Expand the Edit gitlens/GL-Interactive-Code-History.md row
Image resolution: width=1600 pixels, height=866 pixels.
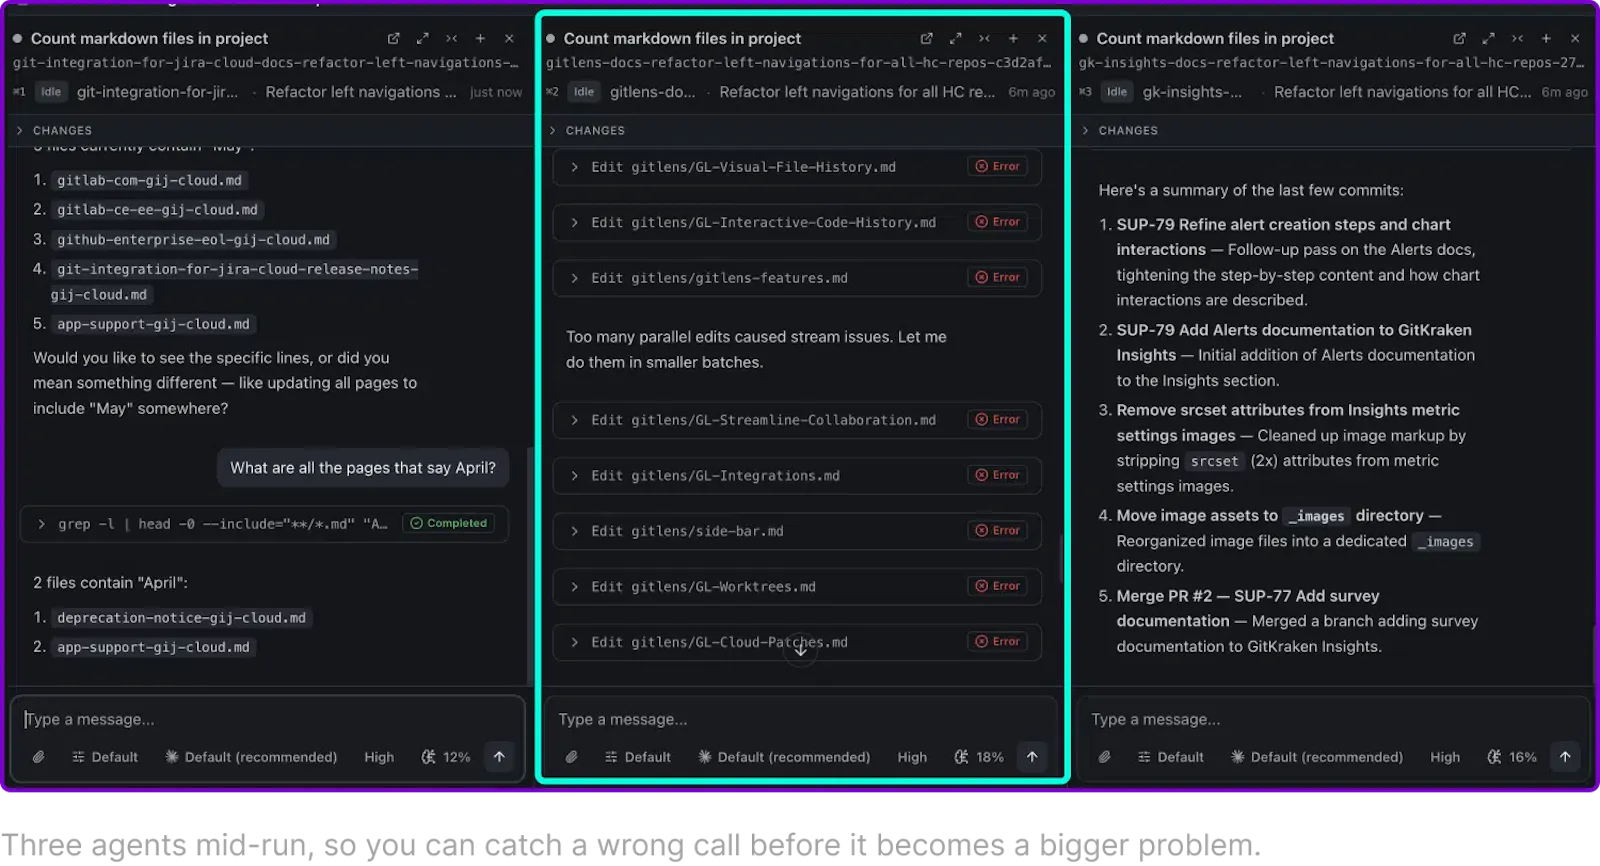(797, 222)
